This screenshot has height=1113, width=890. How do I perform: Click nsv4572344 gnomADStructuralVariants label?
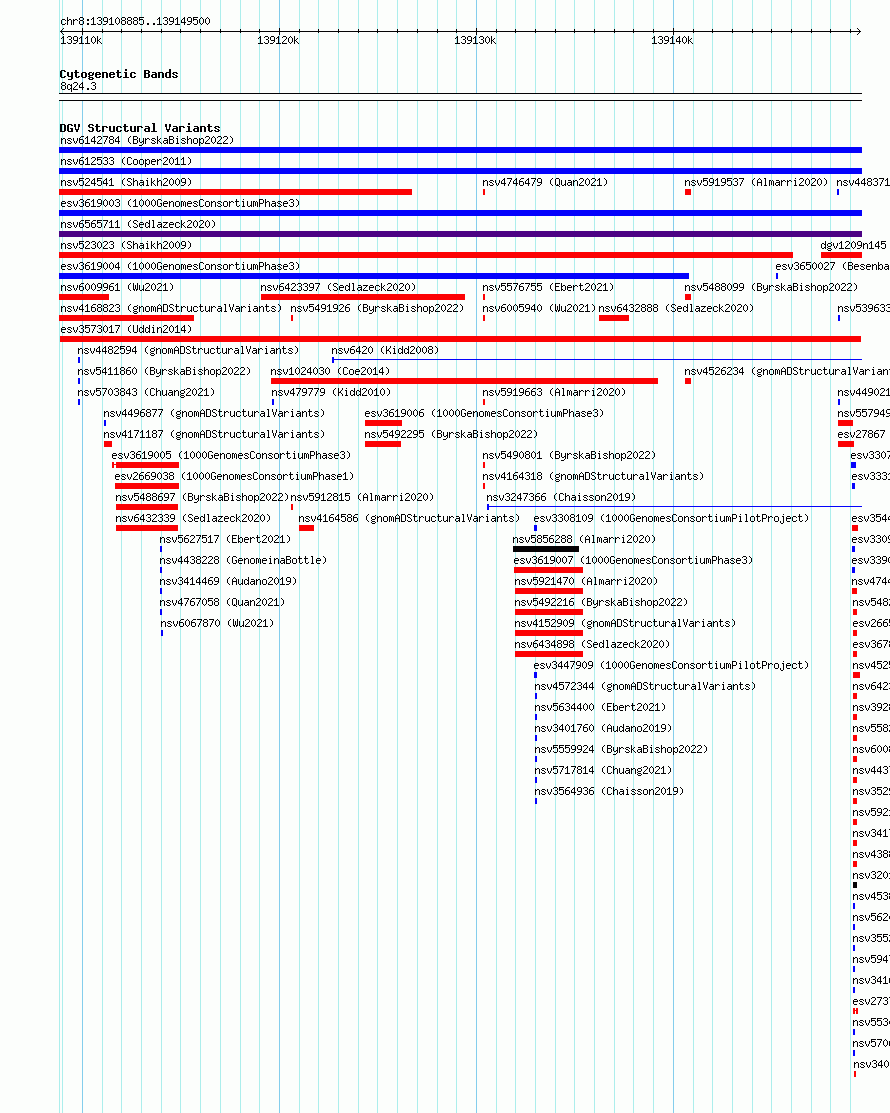point(645,686)
